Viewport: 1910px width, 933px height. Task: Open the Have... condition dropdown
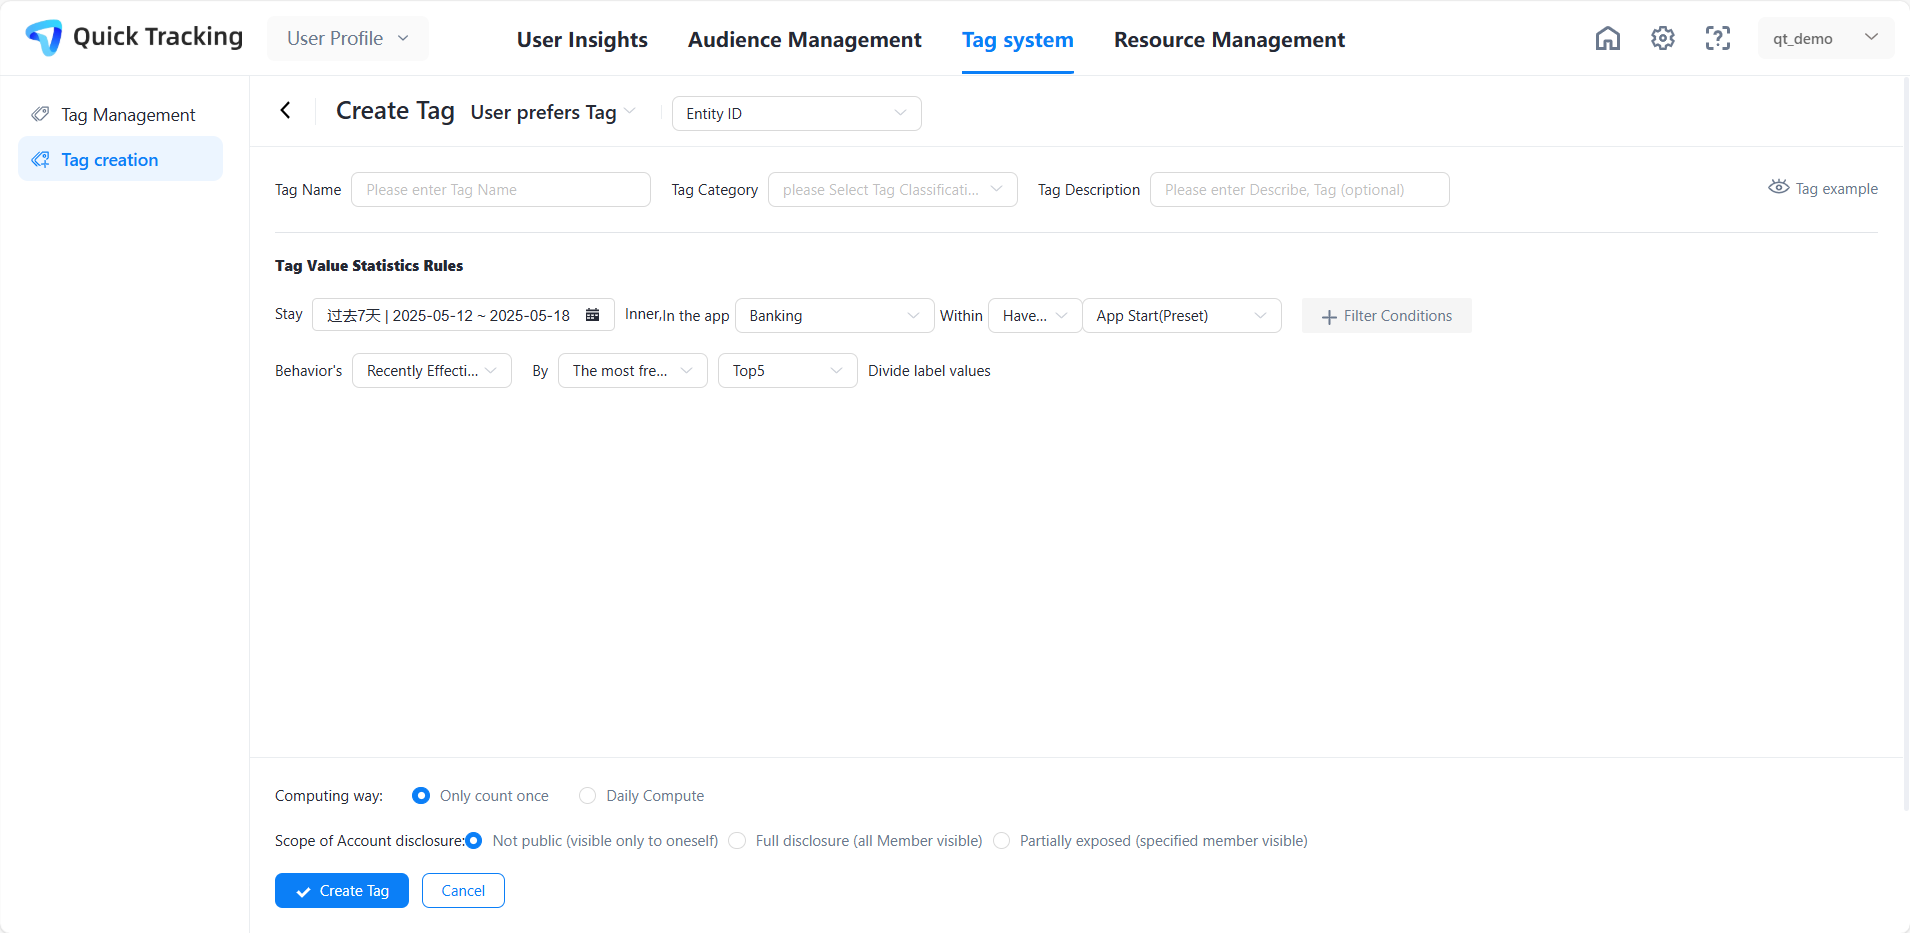tap(1035, 316)
